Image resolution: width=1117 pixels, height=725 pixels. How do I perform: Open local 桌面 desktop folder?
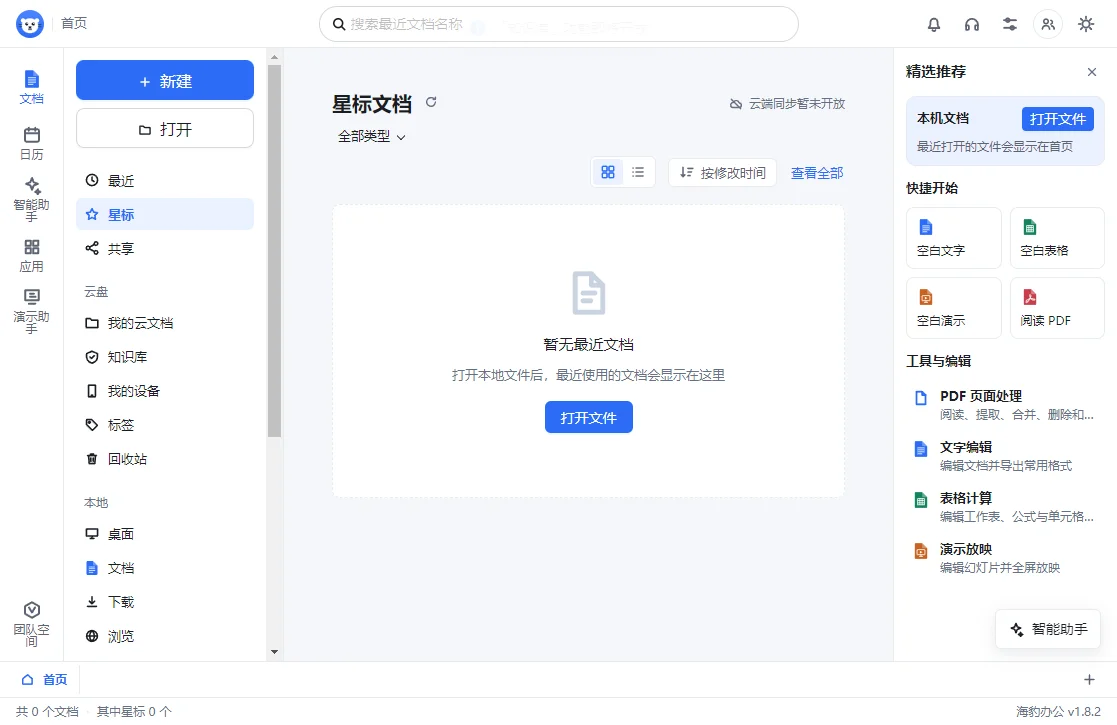tap(165, 534)
